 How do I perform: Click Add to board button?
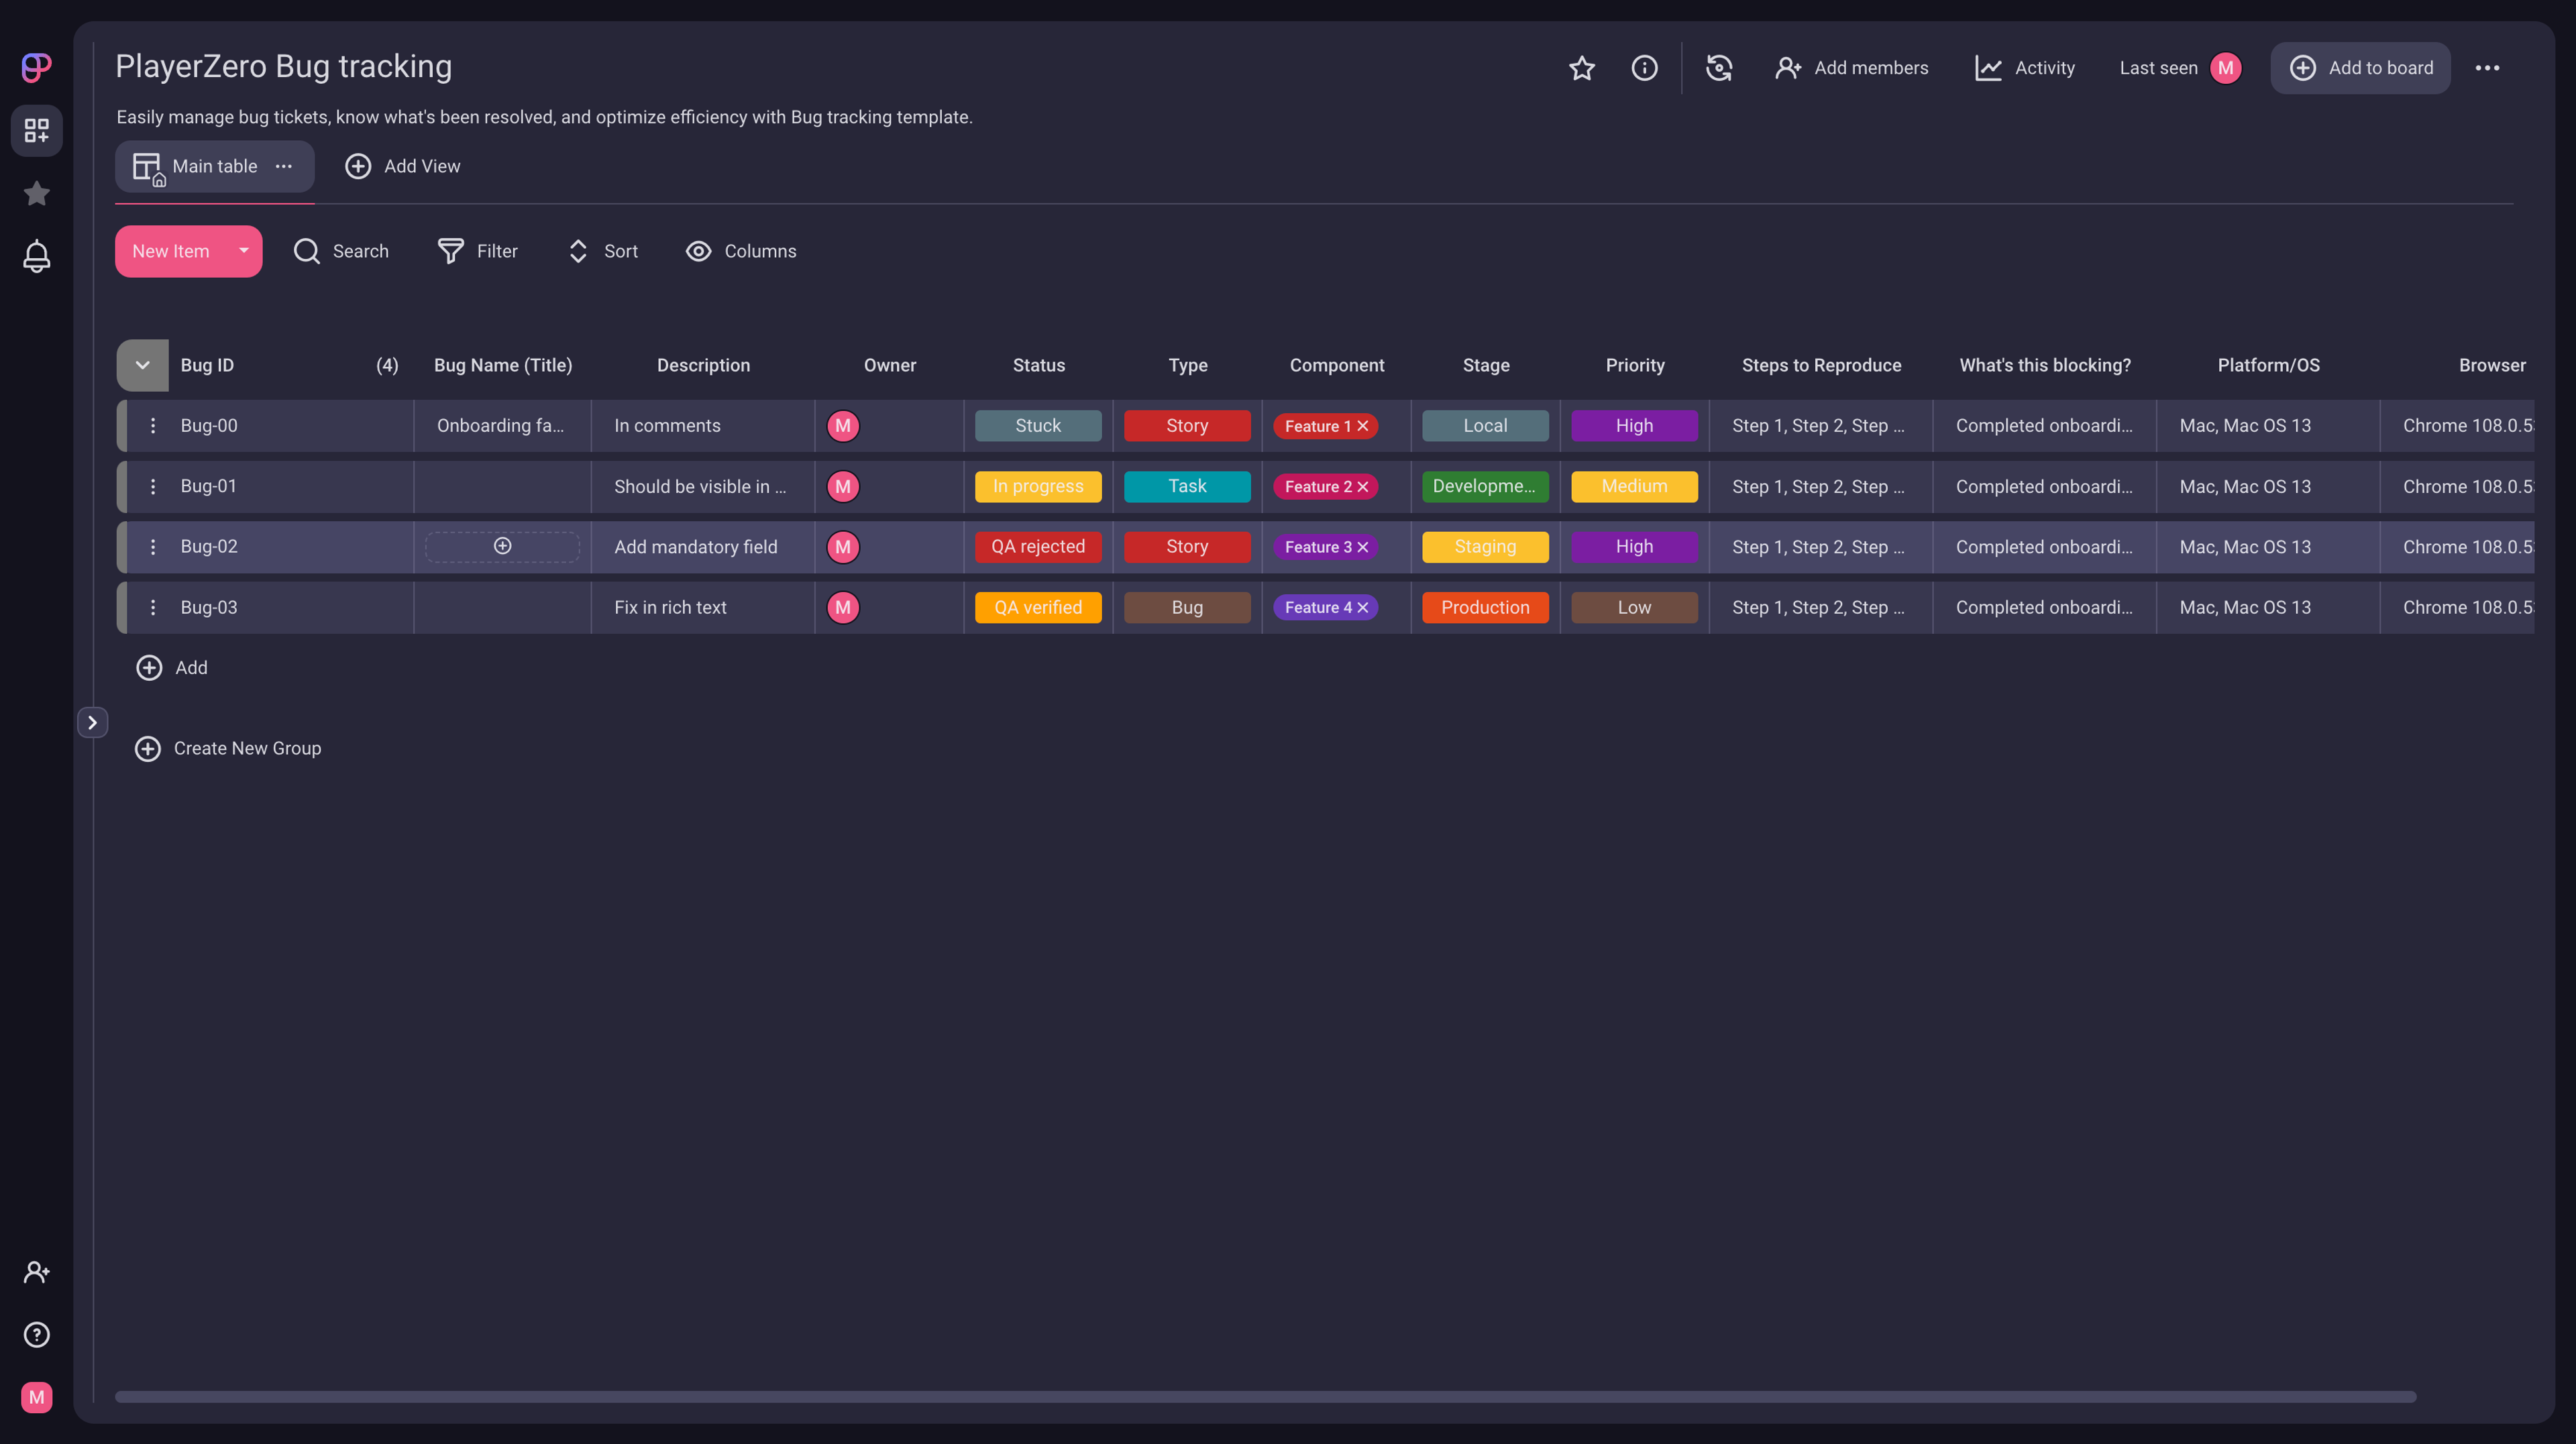(2360, 68)
